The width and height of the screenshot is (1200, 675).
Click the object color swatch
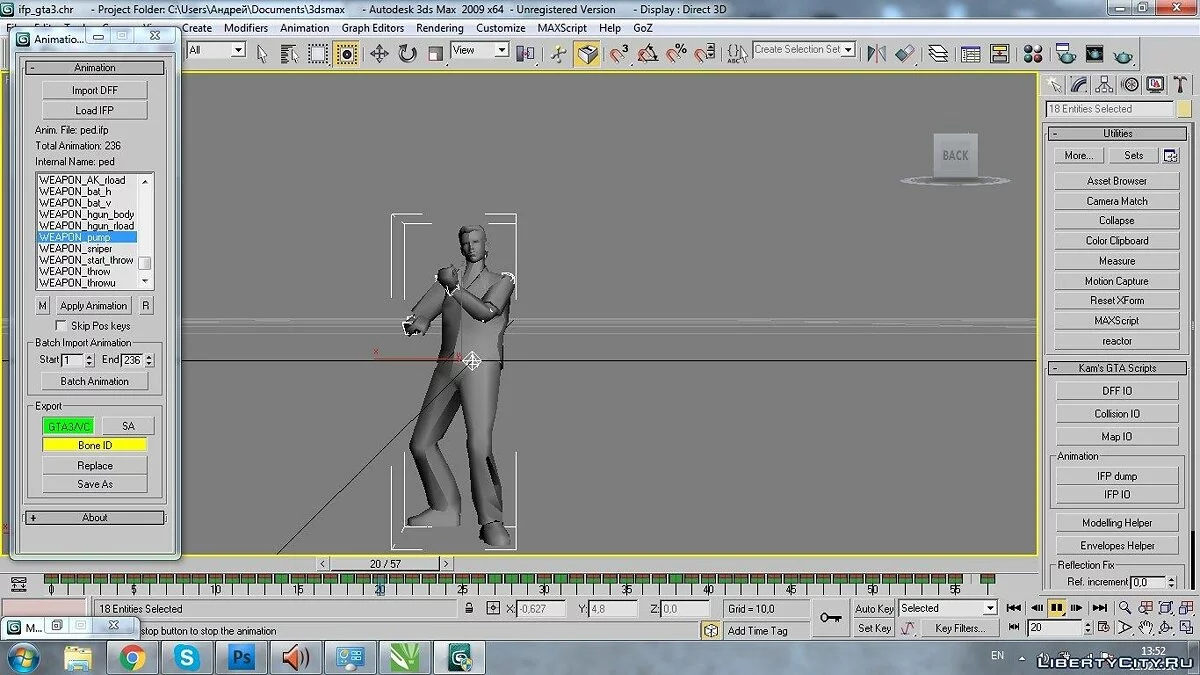point(1184,109)
